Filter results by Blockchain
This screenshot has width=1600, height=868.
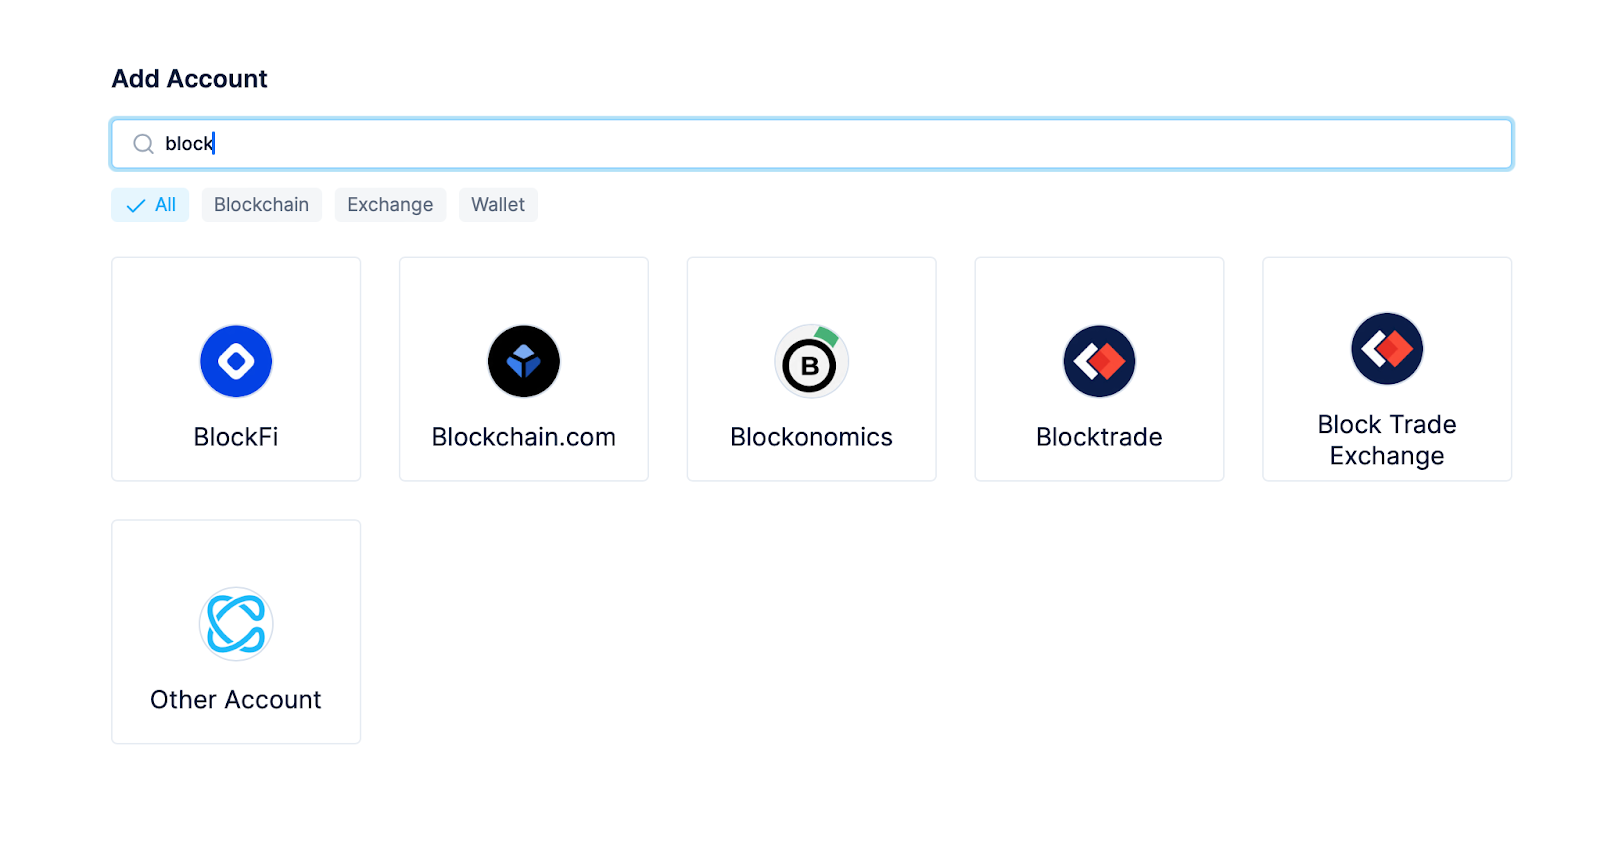[x=261, y=205]
